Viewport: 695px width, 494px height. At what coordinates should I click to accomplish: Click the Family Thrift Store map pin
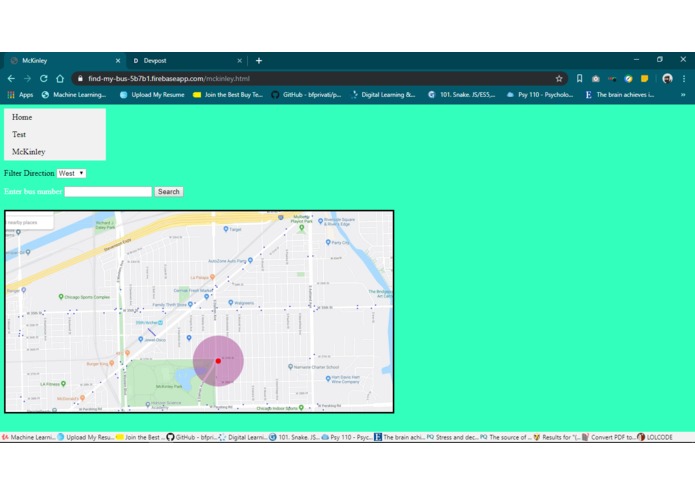[x=190, y=304]
